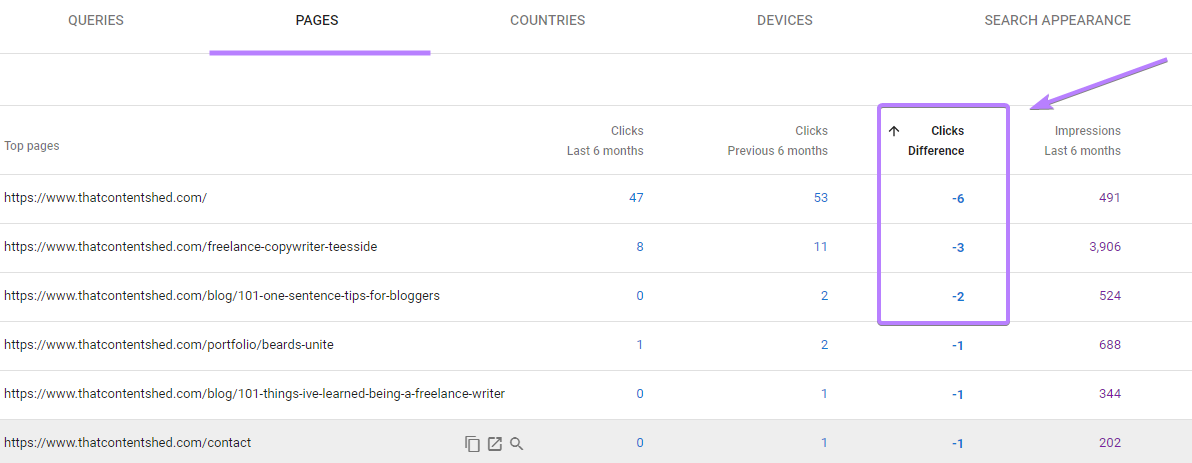This screenshot has width=1192, height=463.
Task: Open the Countries tab
Action: coord(547,21)
